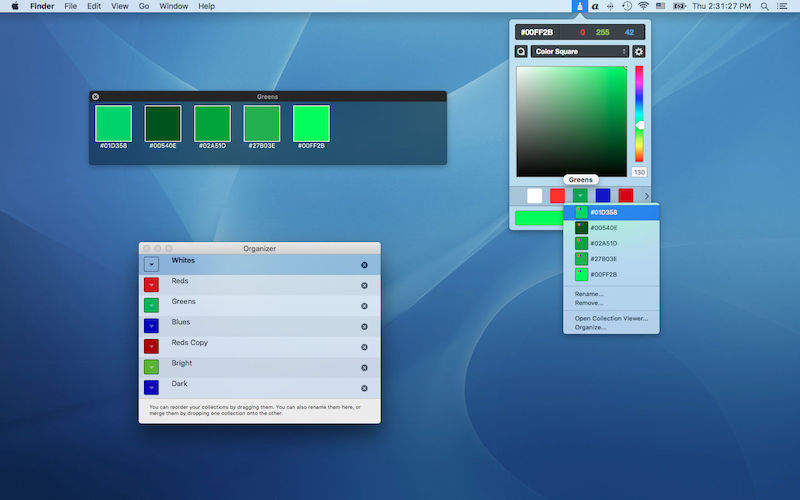This screenshot has width=800, height=500.
Task: Open Spotlight search in the menu bar
Action: 764,6
